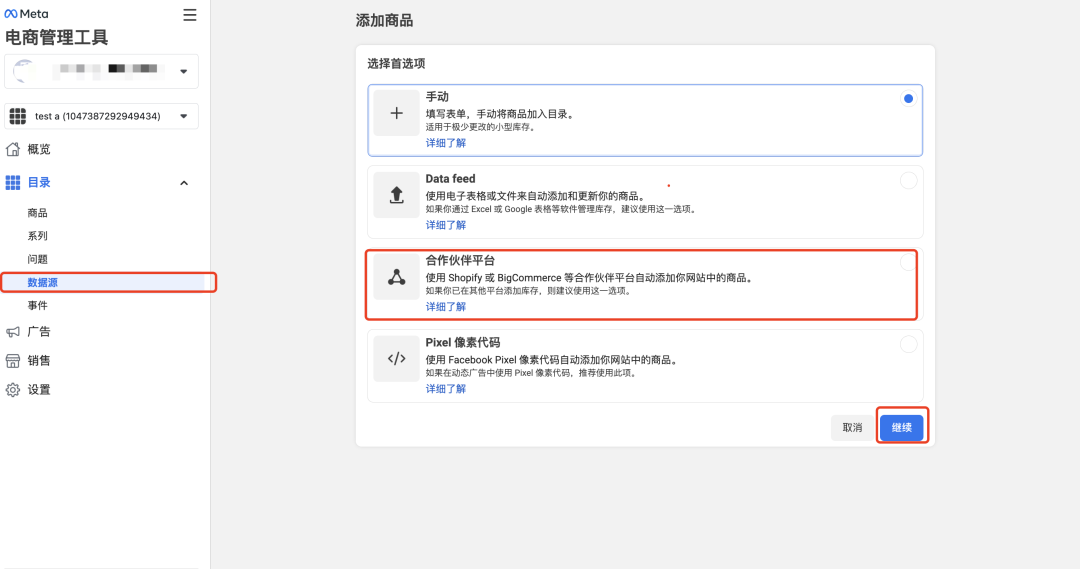The image size is (1080, 569).
Task: Click the 选择首选项 heading
Action: [x=396, y=63]
